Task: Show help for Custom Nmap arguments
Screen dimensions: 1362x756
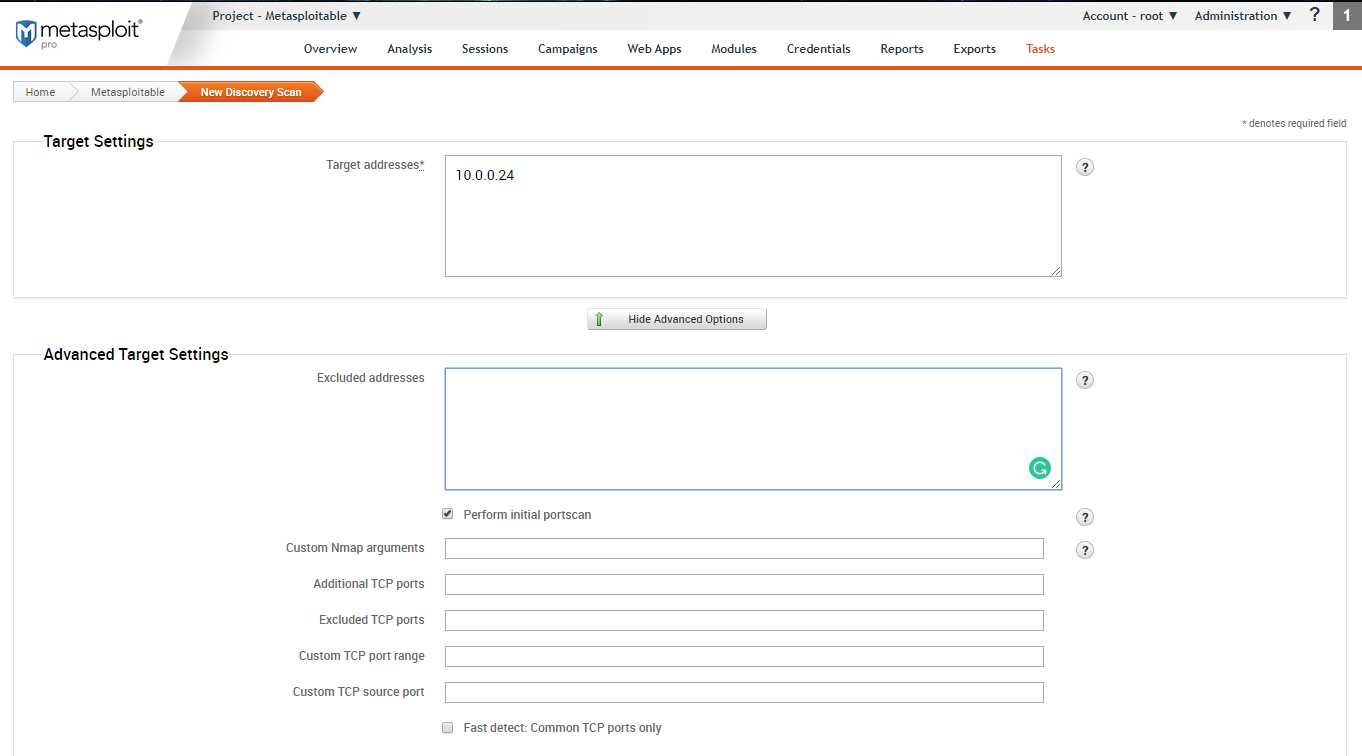Action: 1085,550
